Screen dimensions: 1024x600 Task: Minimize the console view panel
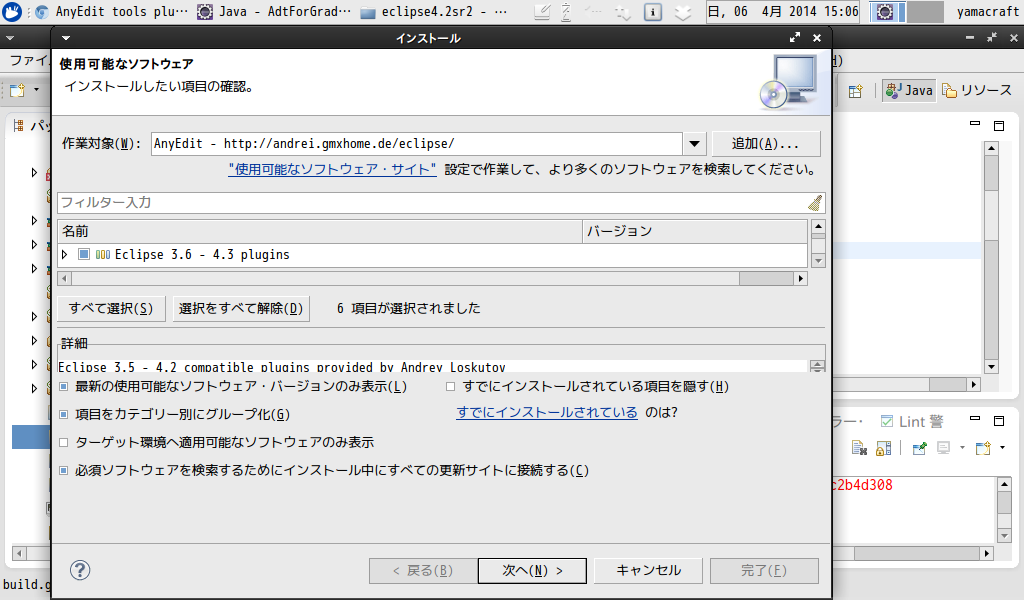click(975, 419)
